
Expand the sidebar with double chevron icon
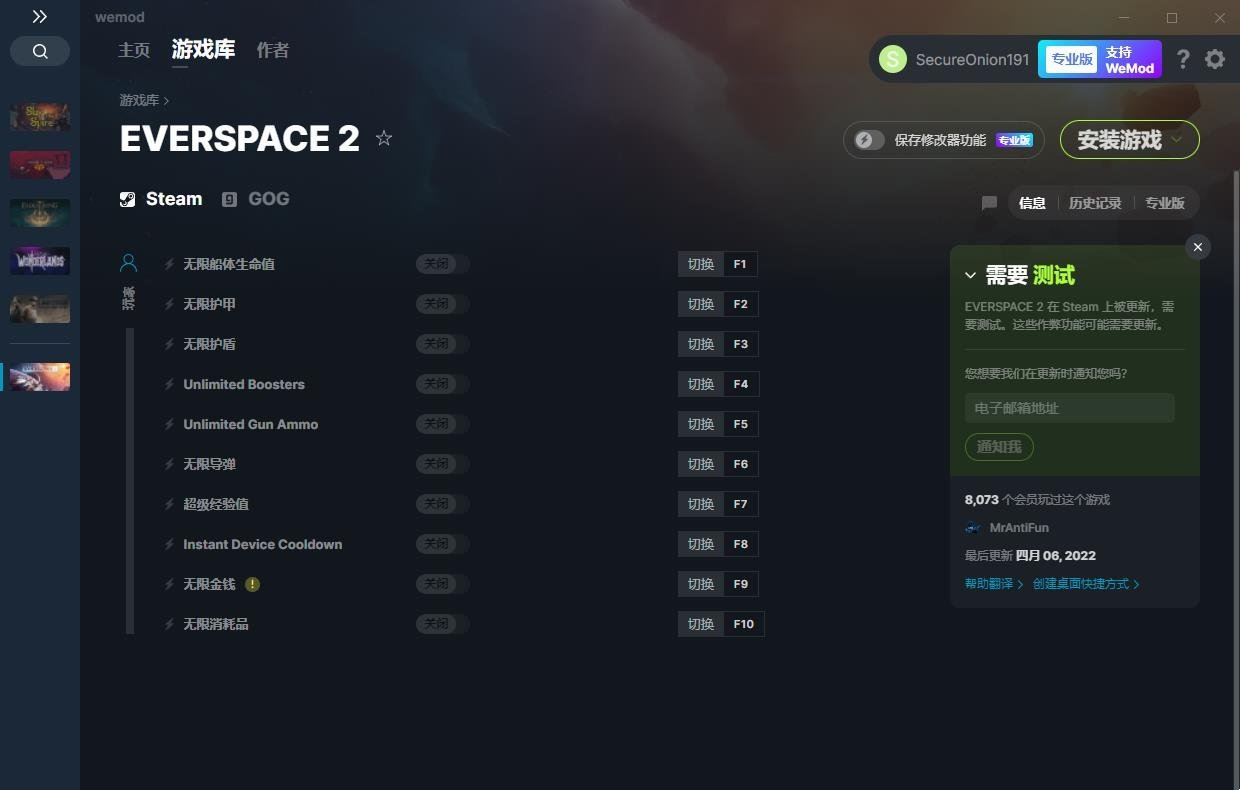point(39,17)
